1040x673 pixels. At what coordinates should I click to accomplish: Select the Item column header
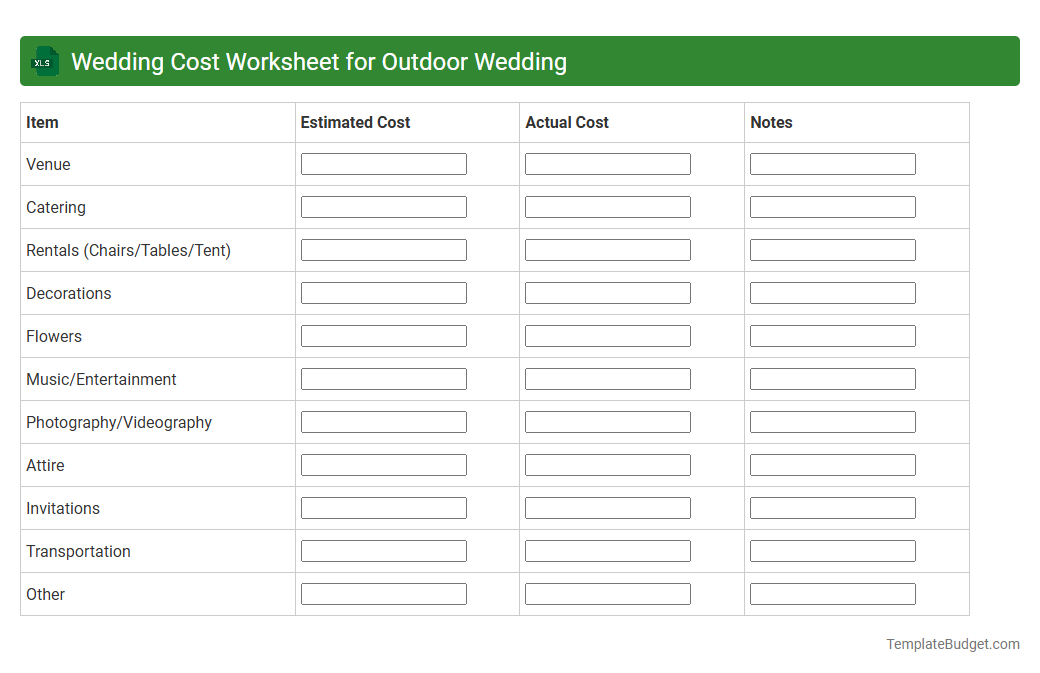41,122
